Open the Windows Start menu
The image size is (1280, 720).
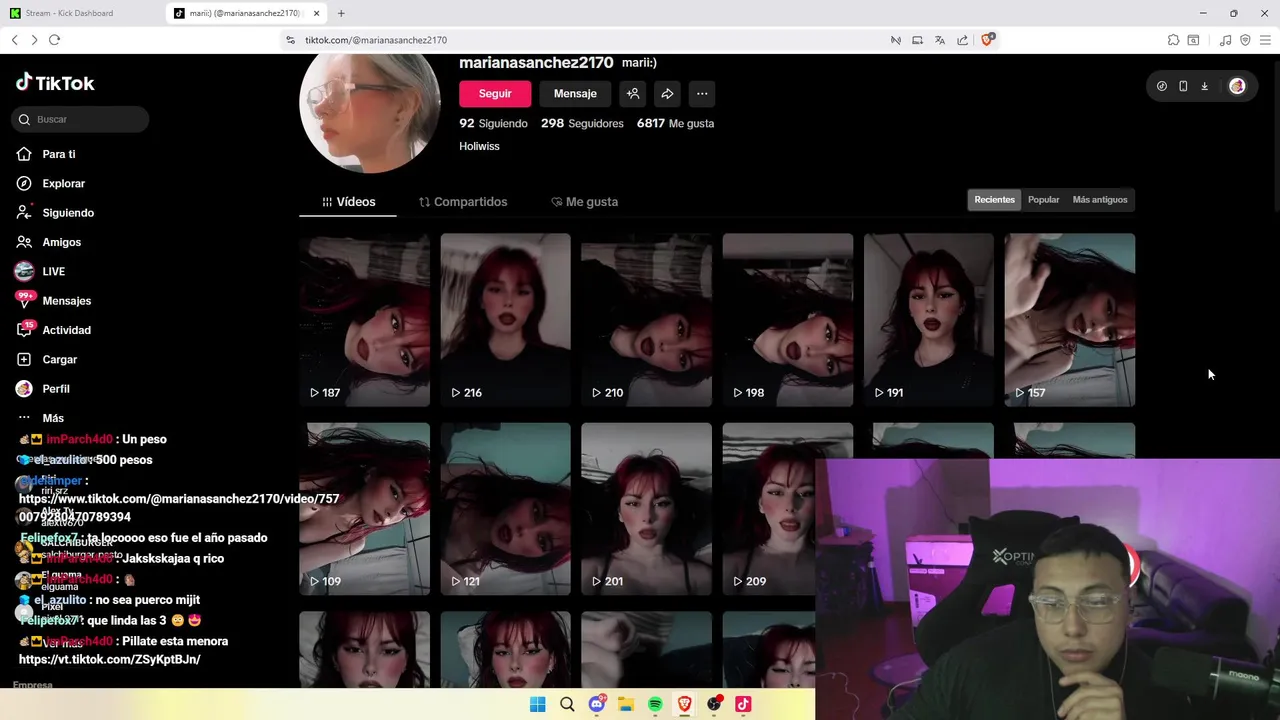tap(537, 704)
